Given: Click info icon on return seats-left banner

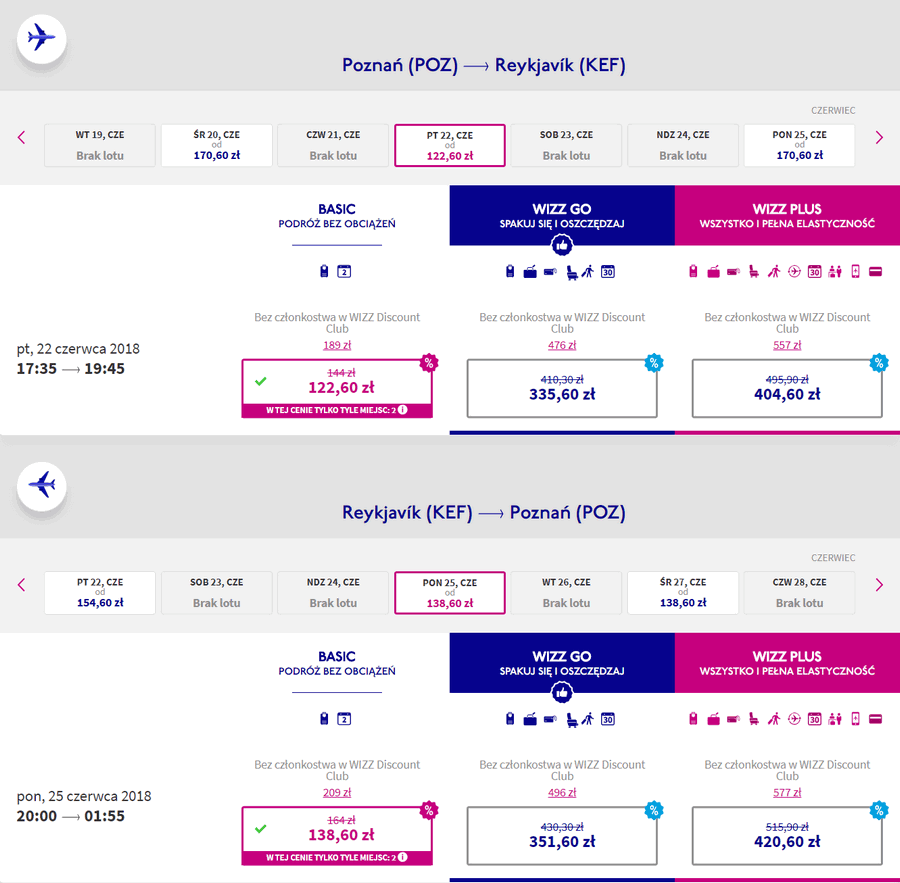Looking at the screenshot, I should coord(403,857).
